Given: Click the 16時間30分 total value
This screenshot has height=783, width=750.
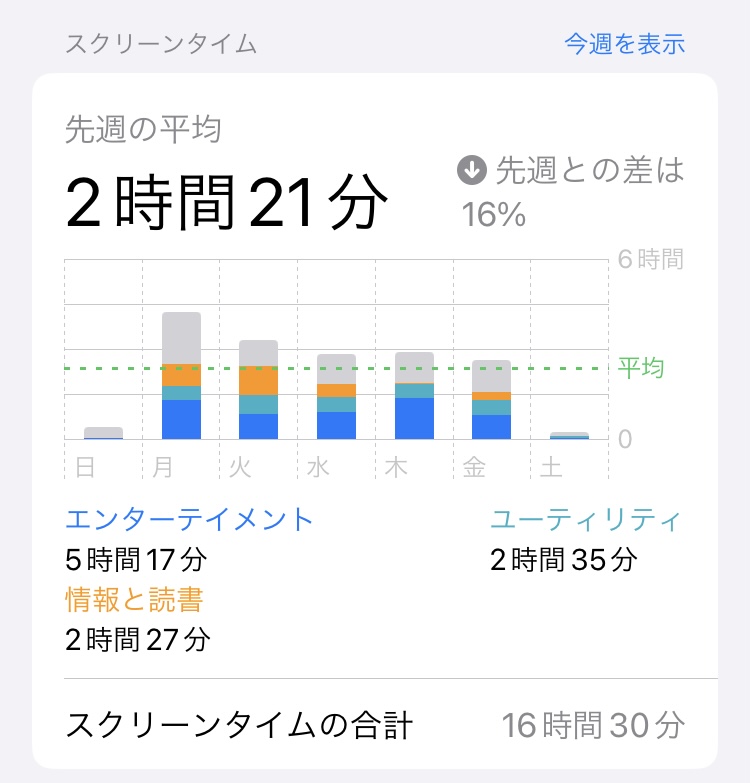Looking at the screenshot, I should click(x=593, y=725).
